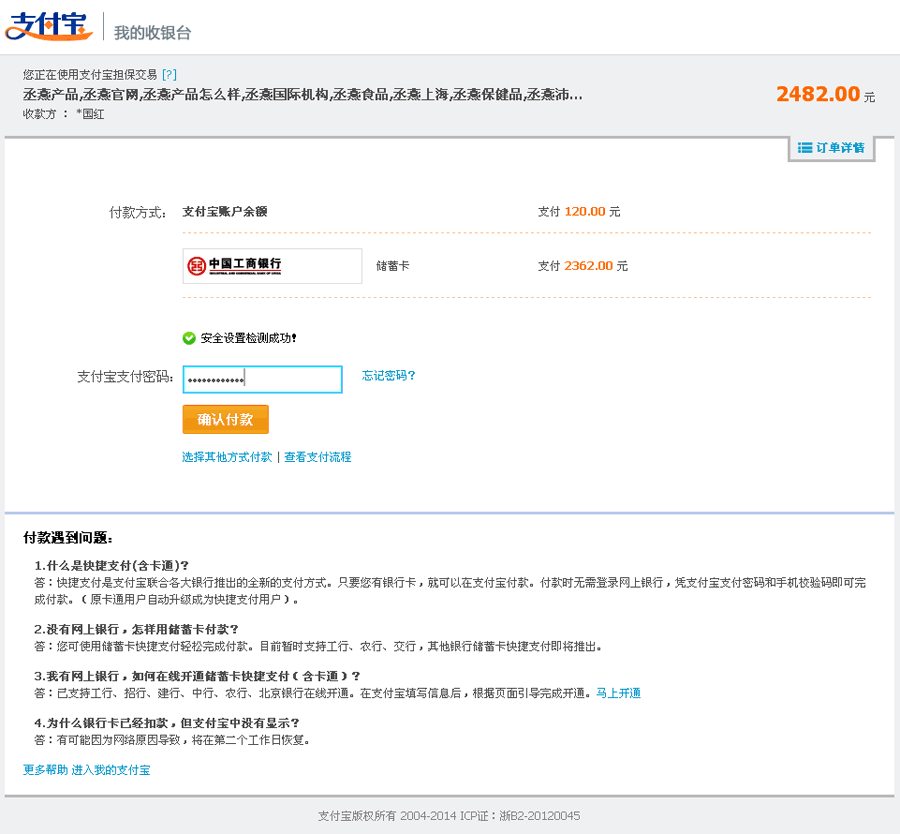Screen dimensions: 900x834
Task: Click the 马上开通 link
Action: click(x=618, y=693)
